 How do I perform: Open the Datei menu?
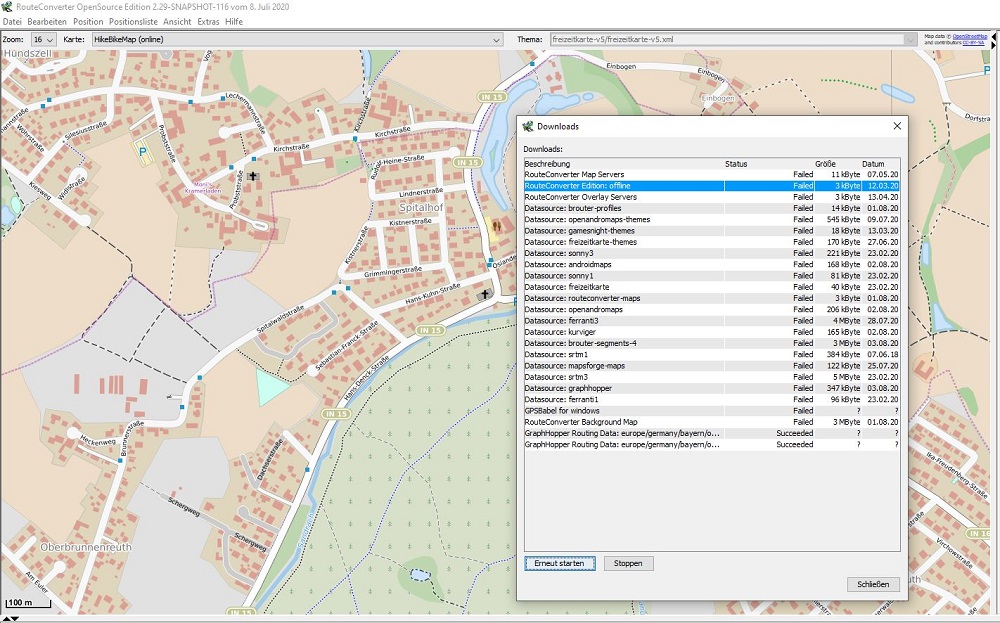pyautogui.click(x=12, y=22)
